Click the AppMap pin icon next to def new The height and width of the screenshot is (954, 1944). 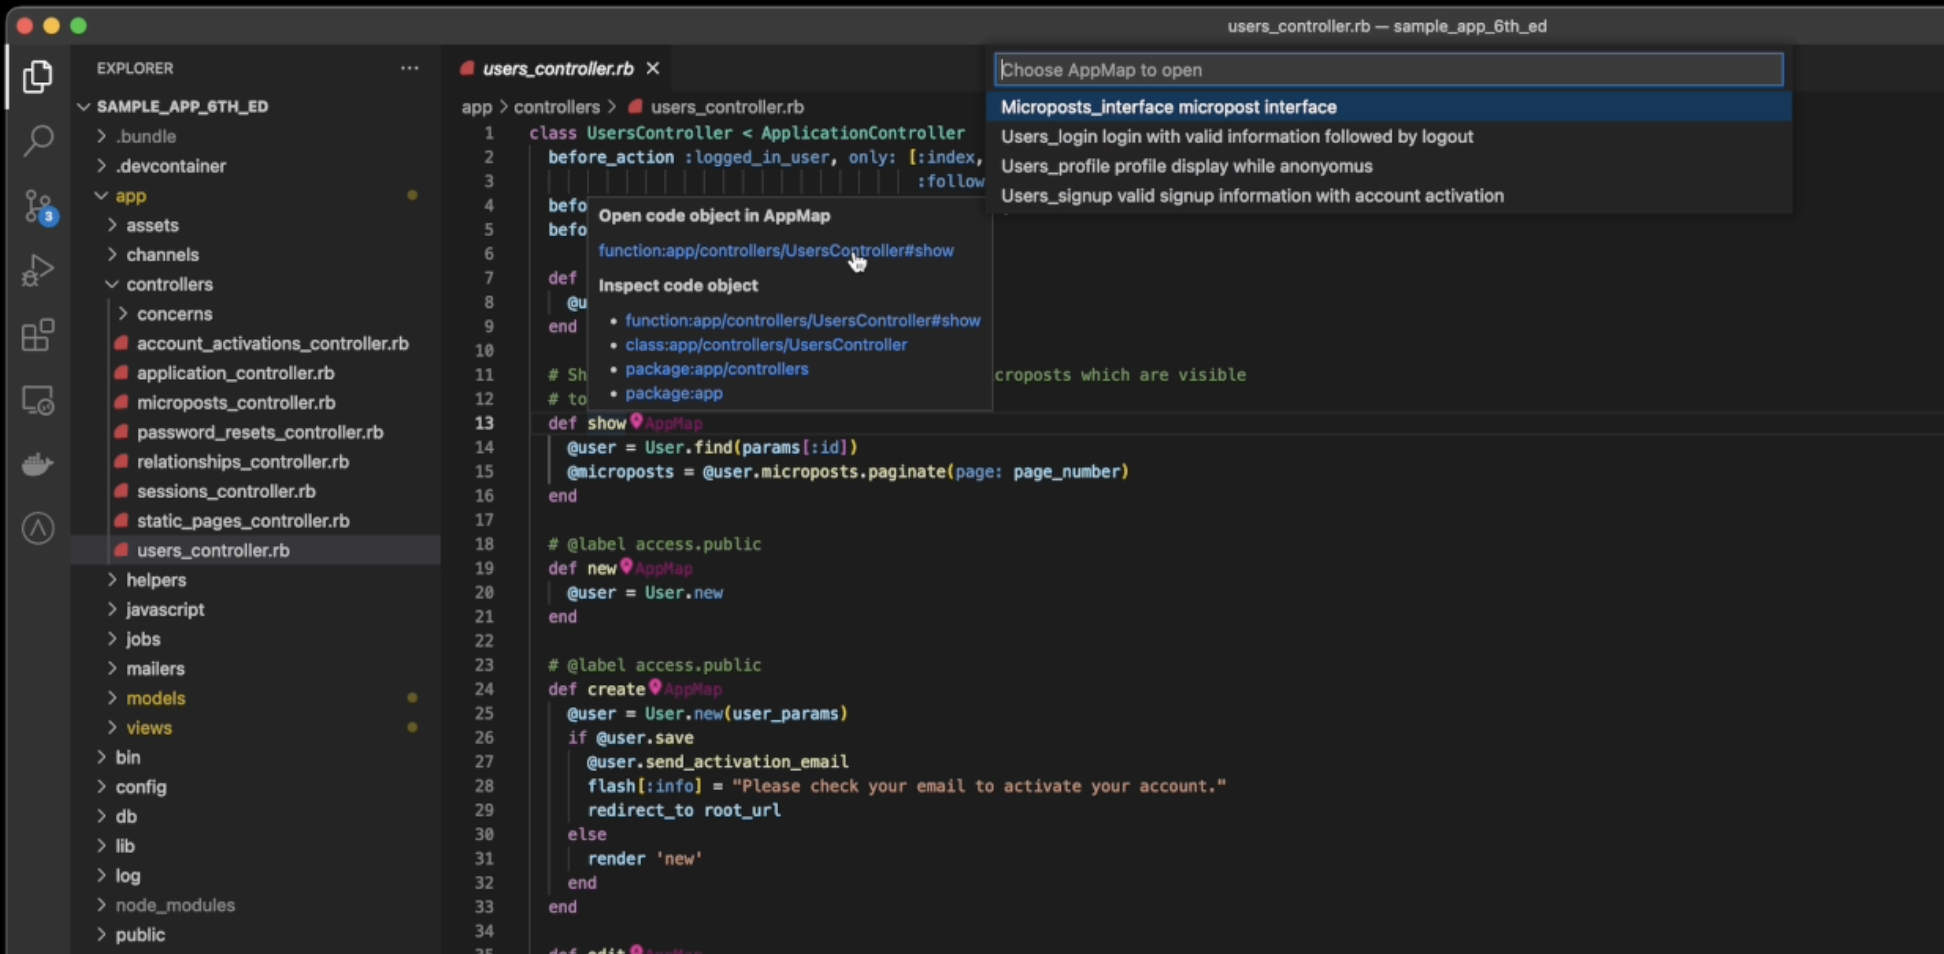pyautogui.click(x=626, y=567)
